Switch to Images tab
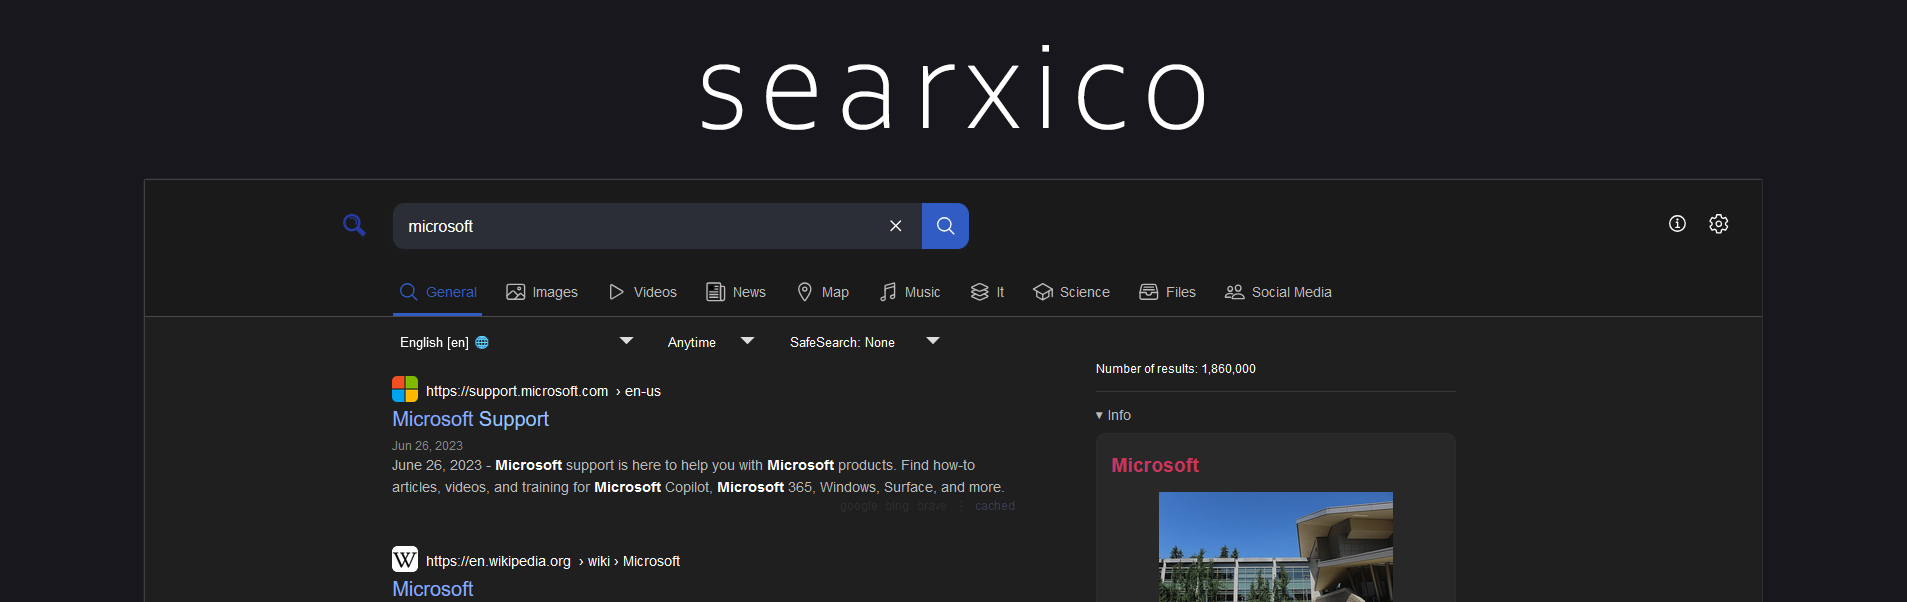This screenshot has height=602, width=1907. point(542,292)
